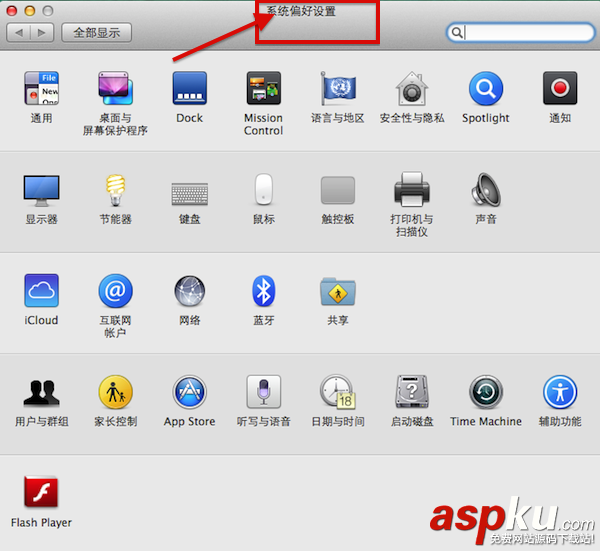This screenshot has width=600, height=551.
Task: Open Time Machine preferences
Action: (486, 392)
